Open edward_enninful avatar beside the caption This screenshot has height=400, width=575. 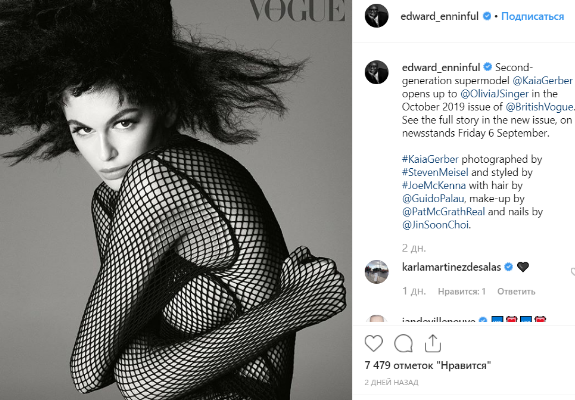coord(377,72)
